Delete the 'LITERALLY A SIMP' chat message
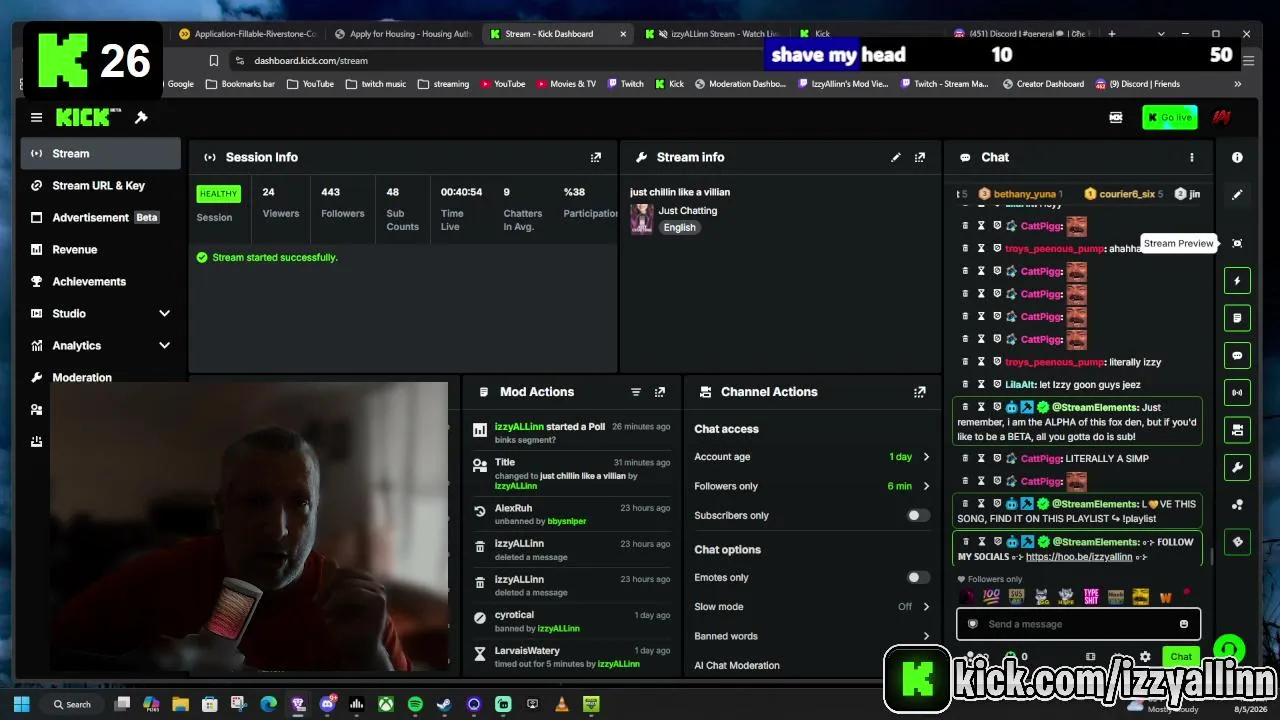1280x720 pixels. [x=965, y=459]
